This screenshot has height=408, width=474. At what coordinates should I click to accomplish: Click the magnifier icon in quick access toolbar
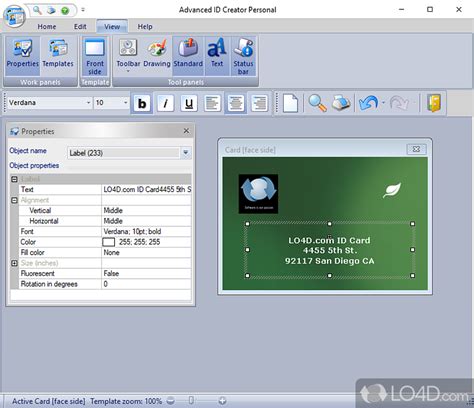37,10
